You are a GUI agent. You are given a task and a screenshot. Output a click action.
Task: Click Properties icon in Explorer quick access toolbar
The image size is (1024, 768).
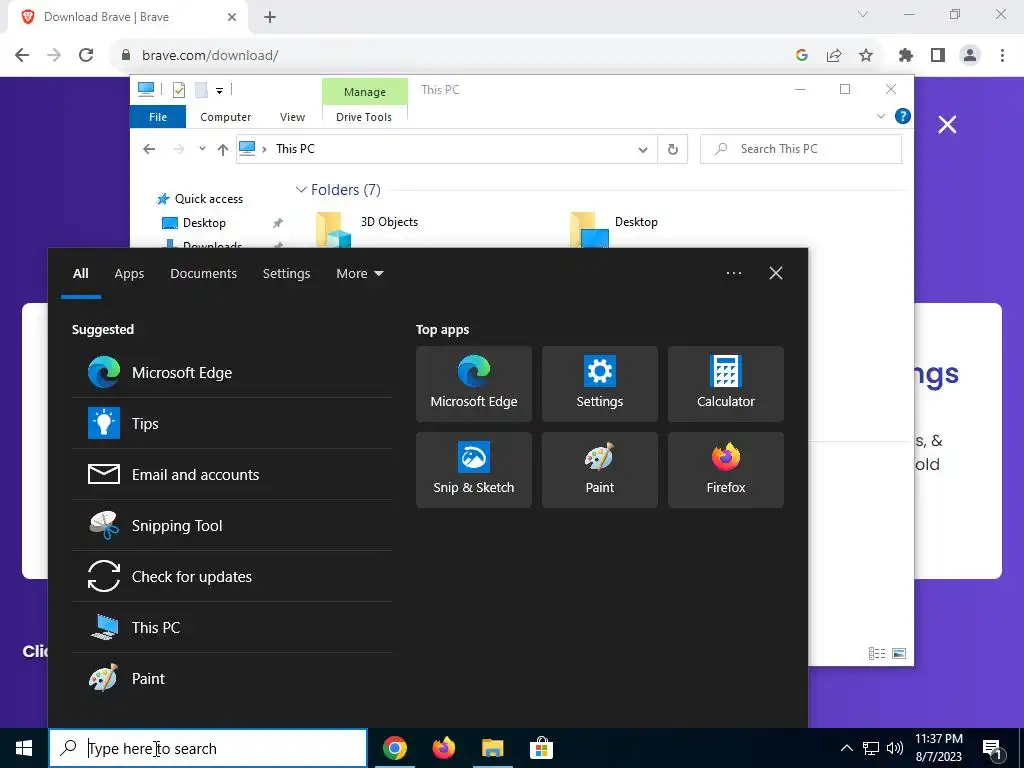click(179, 90)
